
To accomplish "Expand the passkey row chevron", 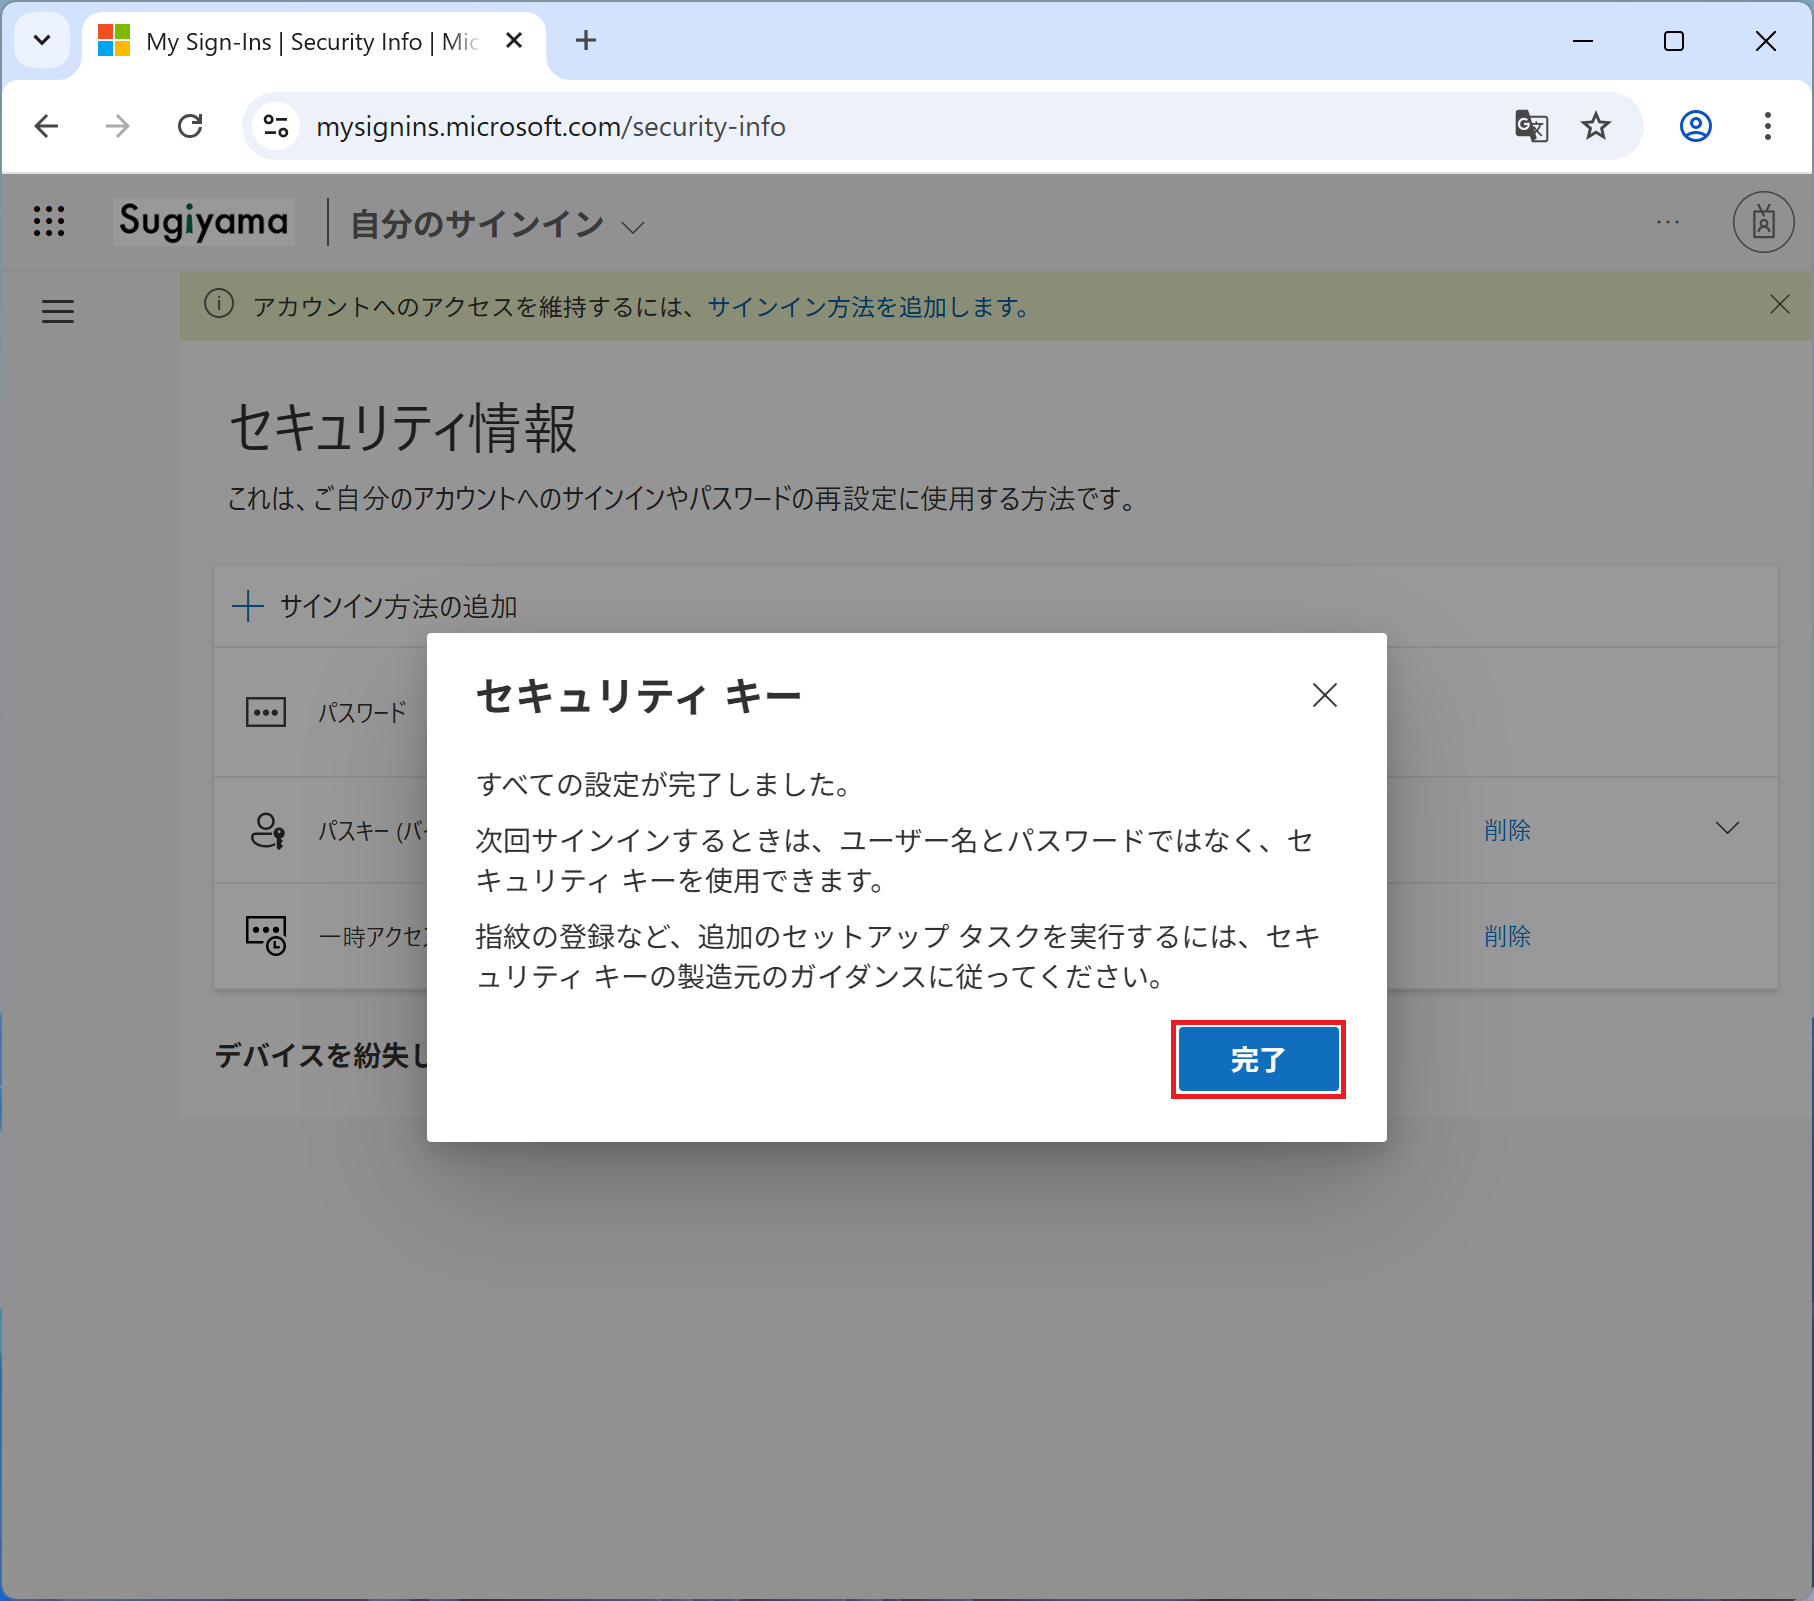I will pos(1727,828).
